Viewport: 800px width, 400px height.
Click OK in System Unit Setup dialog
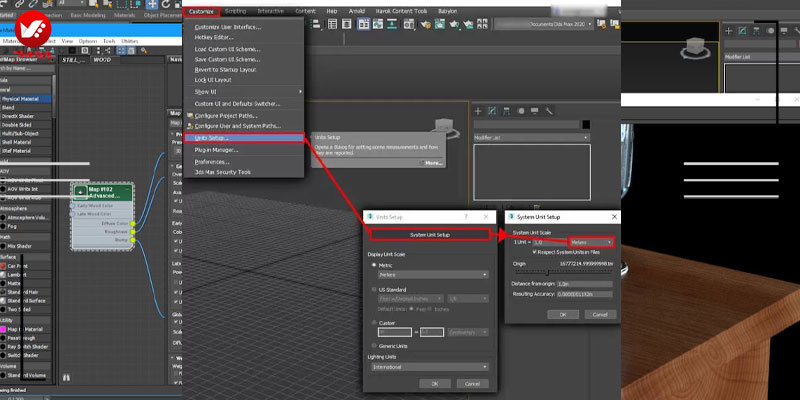coord(563,315)
